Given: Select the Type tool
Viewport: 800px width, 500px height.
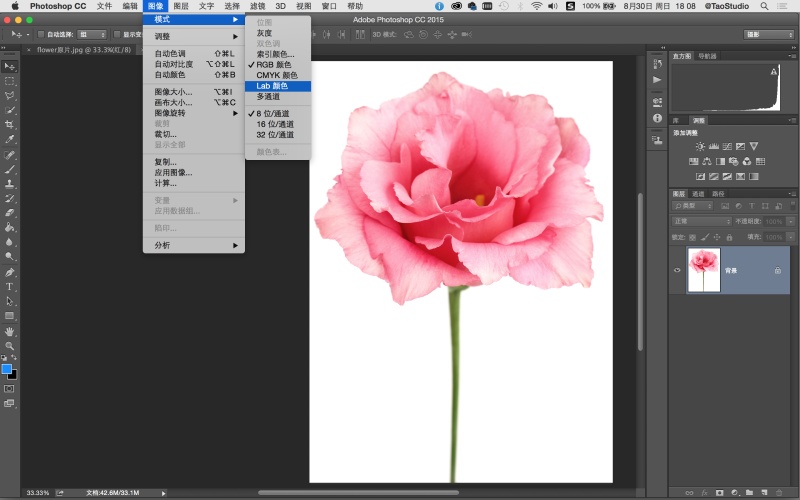Looking at the screenshot, I should pos(9,287).
